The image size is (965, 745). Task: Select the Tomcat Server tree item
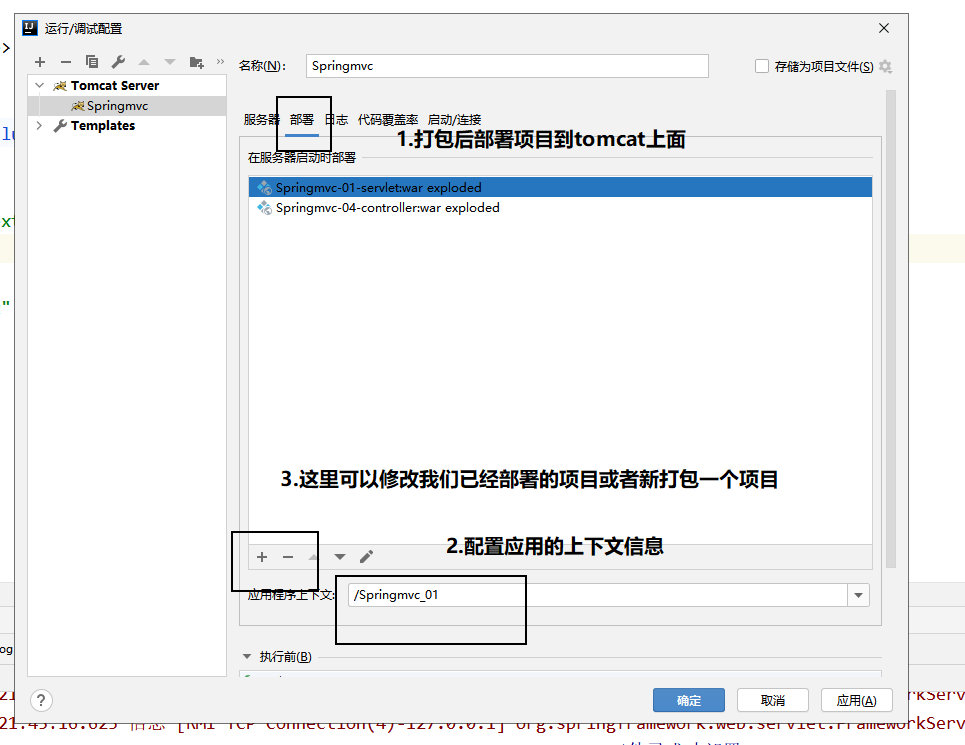coord(127,86)
